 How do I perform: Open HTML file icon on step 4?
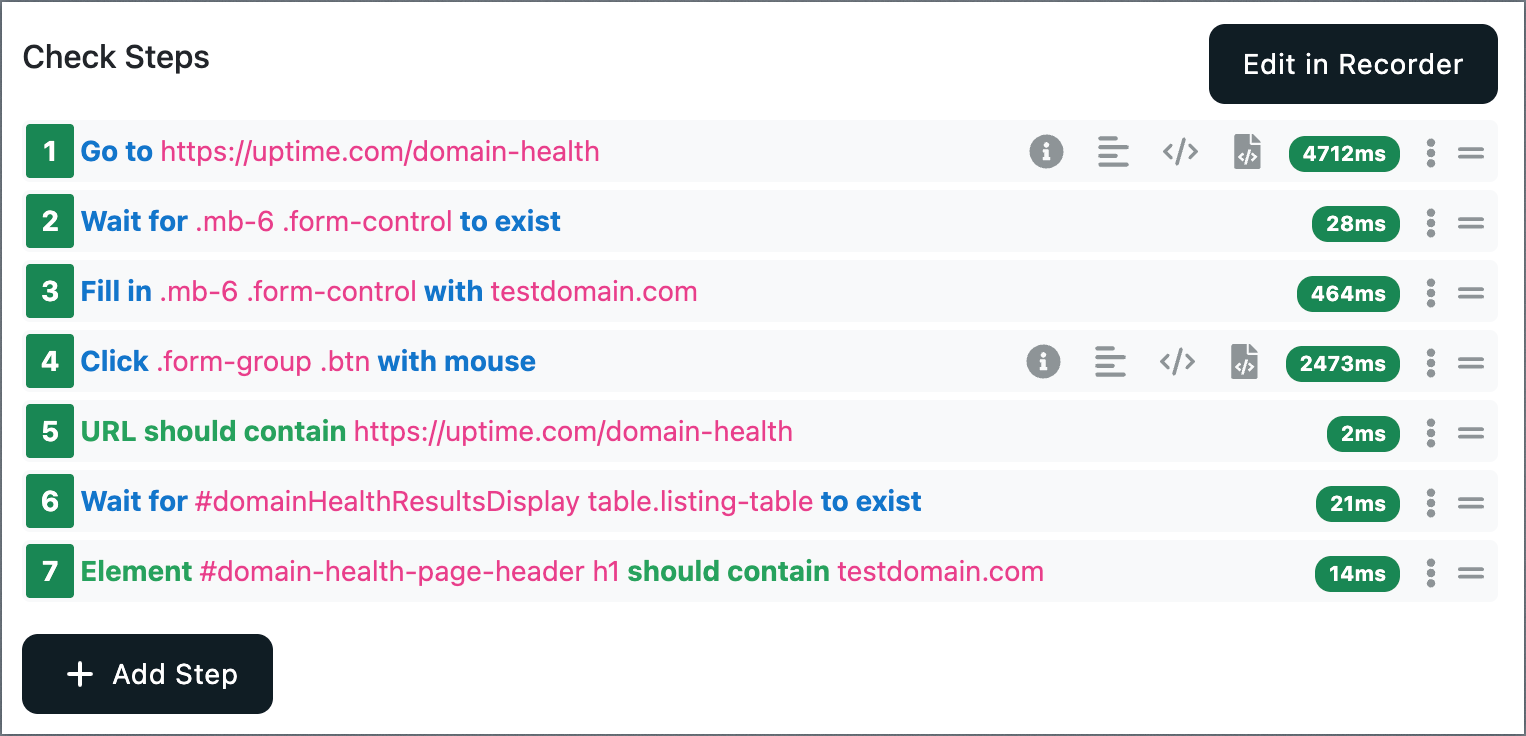[1244, 362]
